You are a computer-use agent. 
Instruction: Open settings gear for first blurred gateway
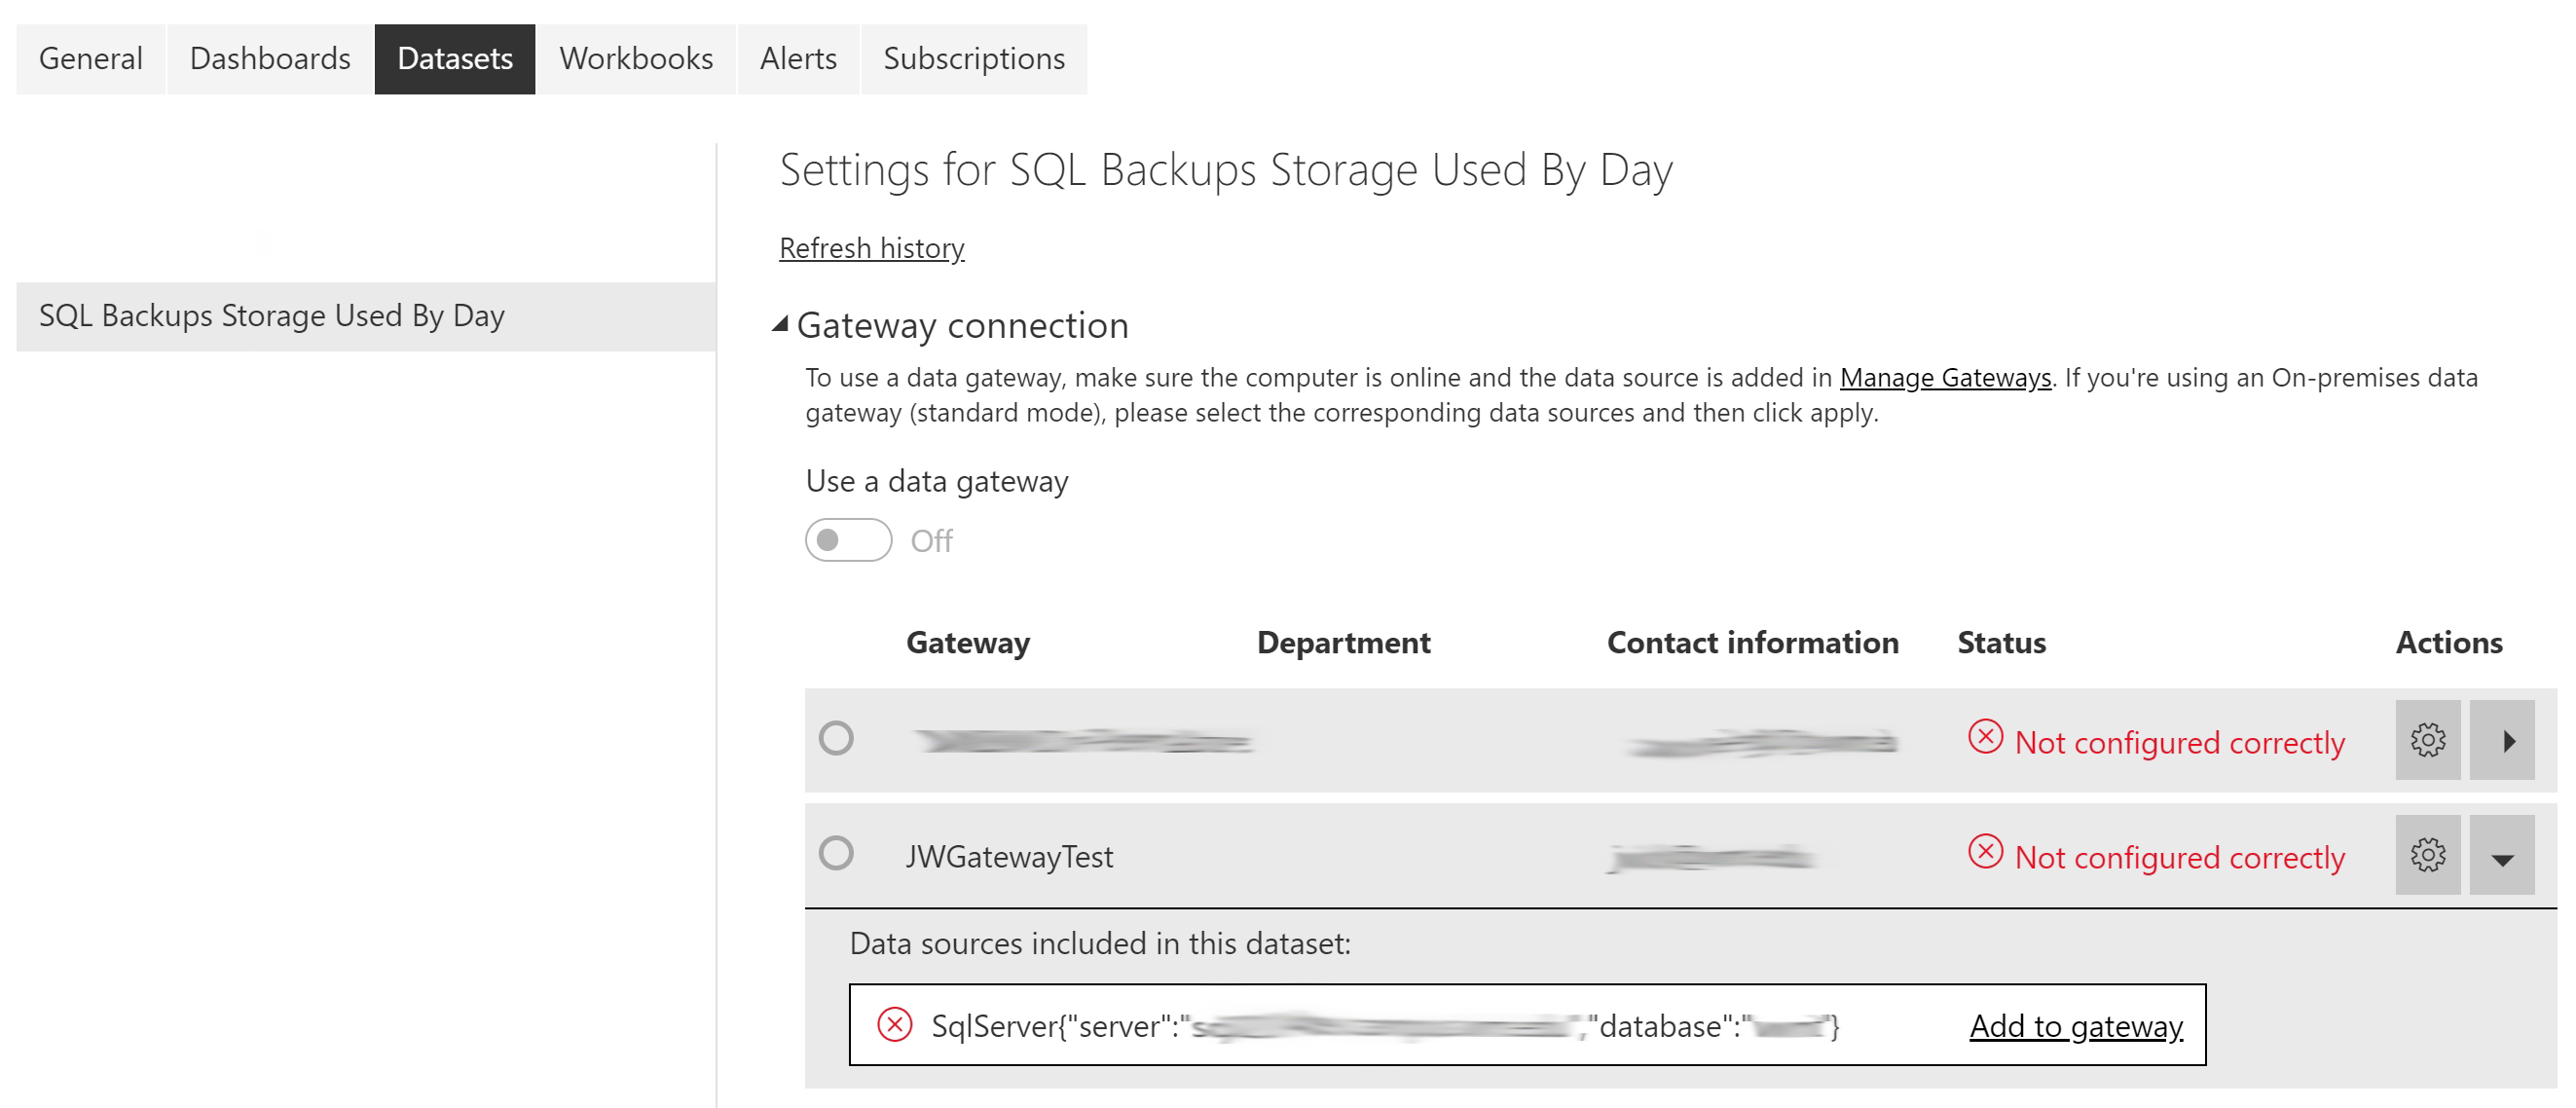click(2426, 740)
